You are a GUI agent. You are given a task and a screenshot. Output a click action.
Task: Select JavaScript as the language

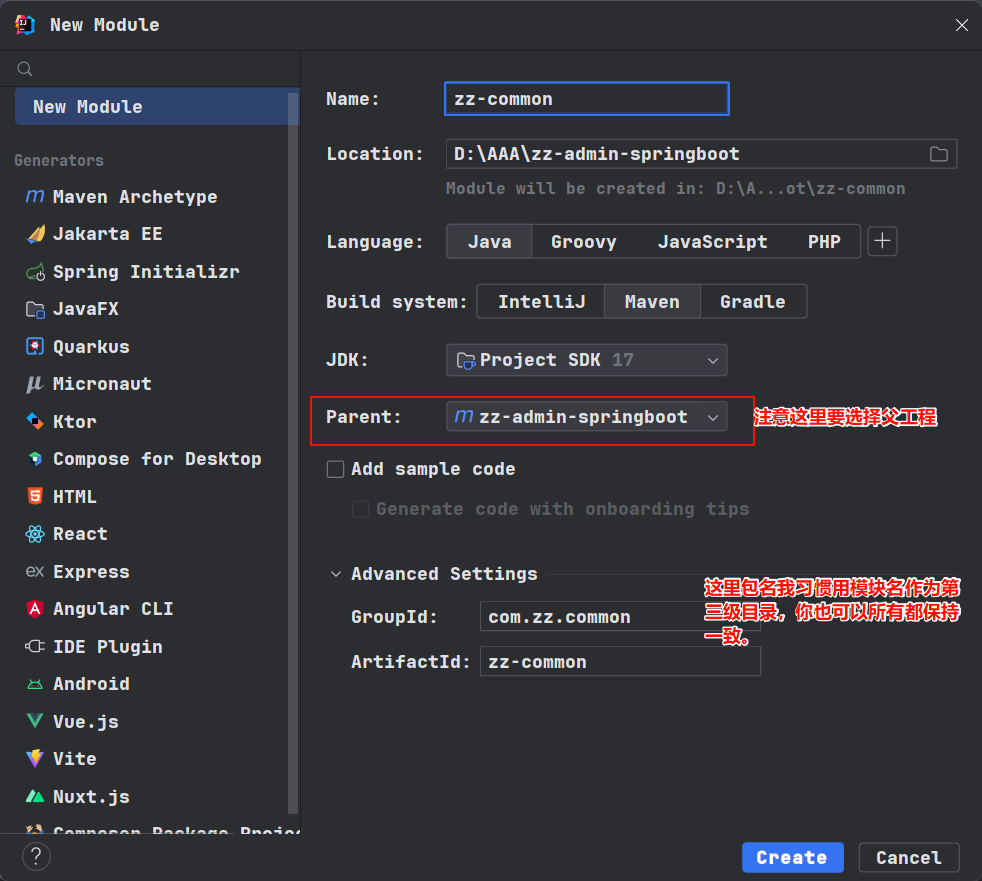(x=713, y=242)
